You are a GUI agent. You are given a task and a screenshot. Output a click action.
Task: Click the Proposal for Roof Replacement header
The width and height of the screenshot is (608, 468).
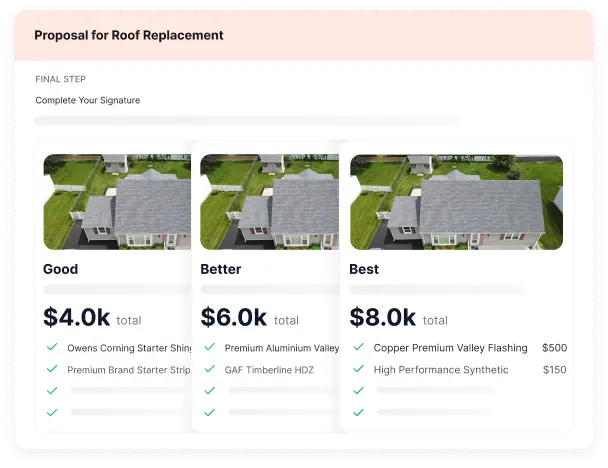pyautogui.click(x=129, y=35)
